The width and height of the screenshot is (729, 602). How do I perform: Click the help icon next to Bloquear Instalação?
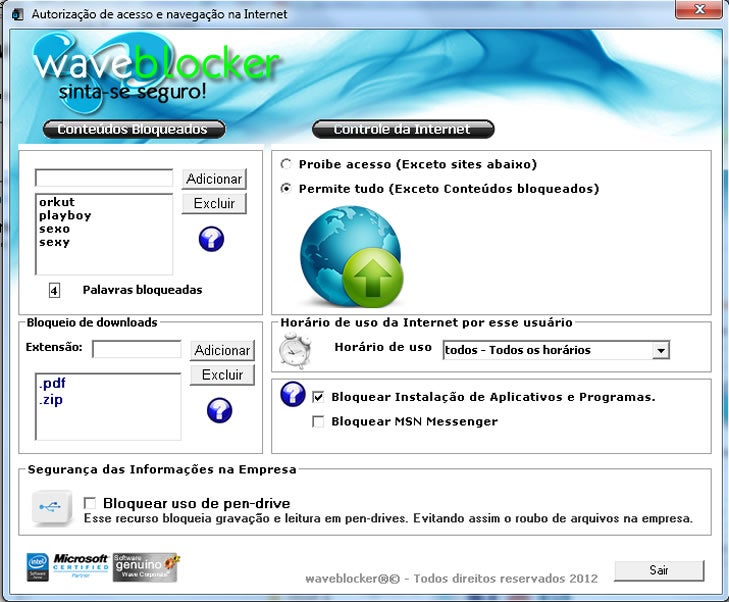point(293,394)
